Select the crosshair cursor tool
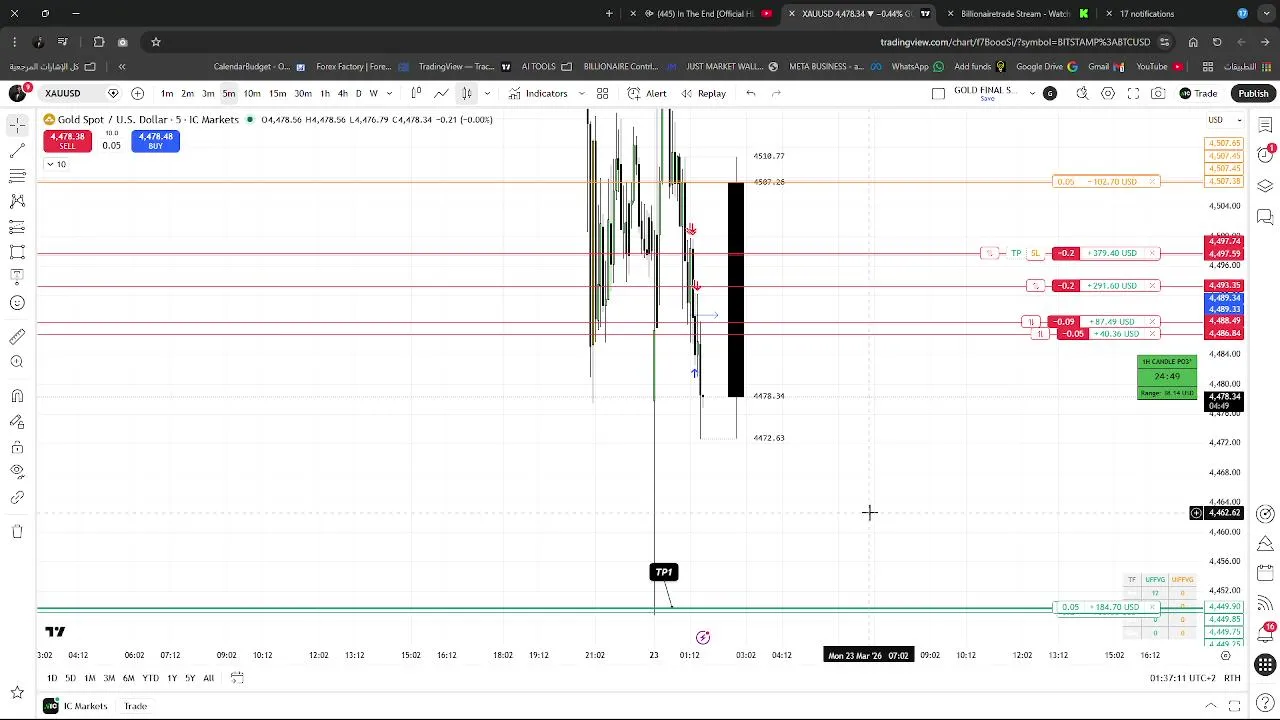This screenshot has width=1280, height=720. click(17, 124)
